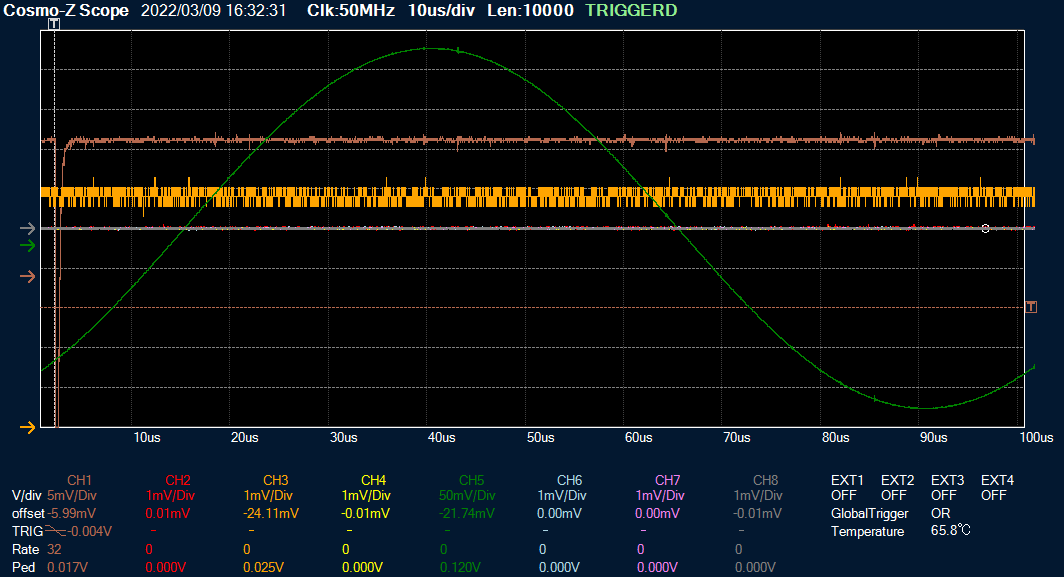
Task: Change CH1 V/div value 5mV/Div
Action: pos(72,495)
